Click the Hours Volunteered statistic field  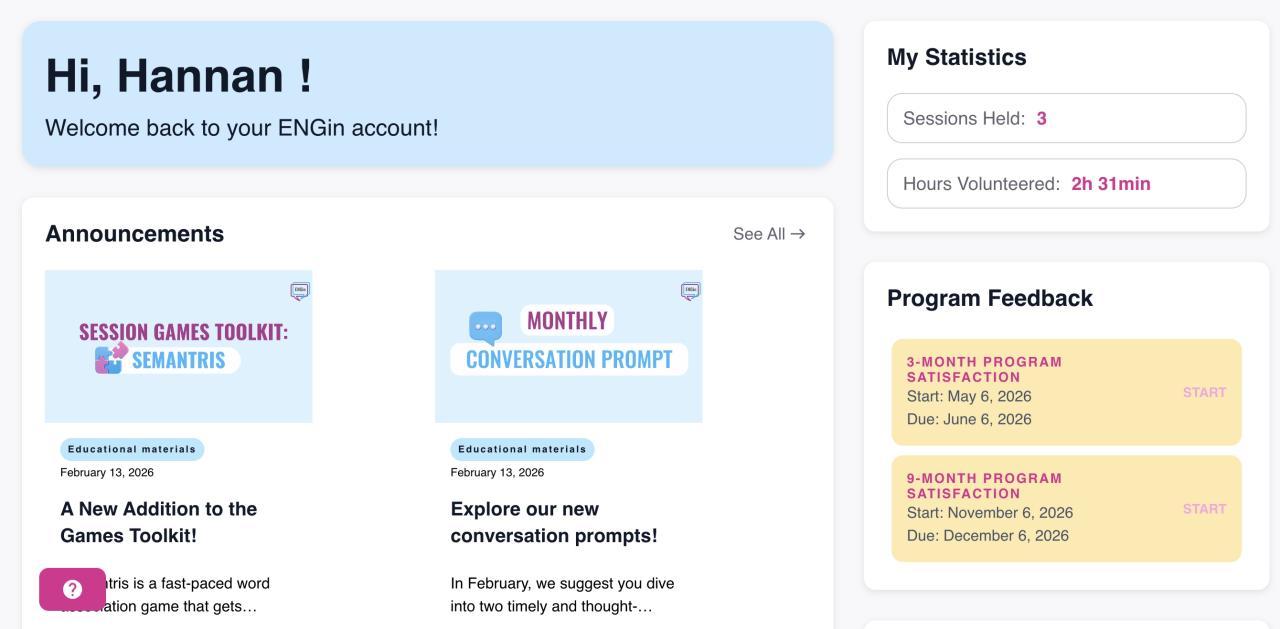1066,184
